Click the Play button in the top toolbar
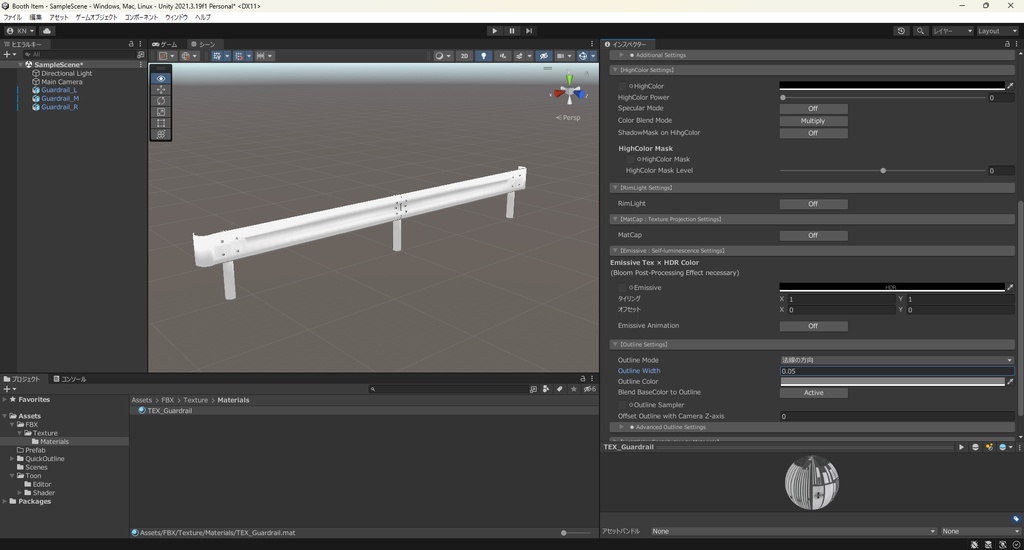The width and height of the screenshot is (1024, 550). 494,31
